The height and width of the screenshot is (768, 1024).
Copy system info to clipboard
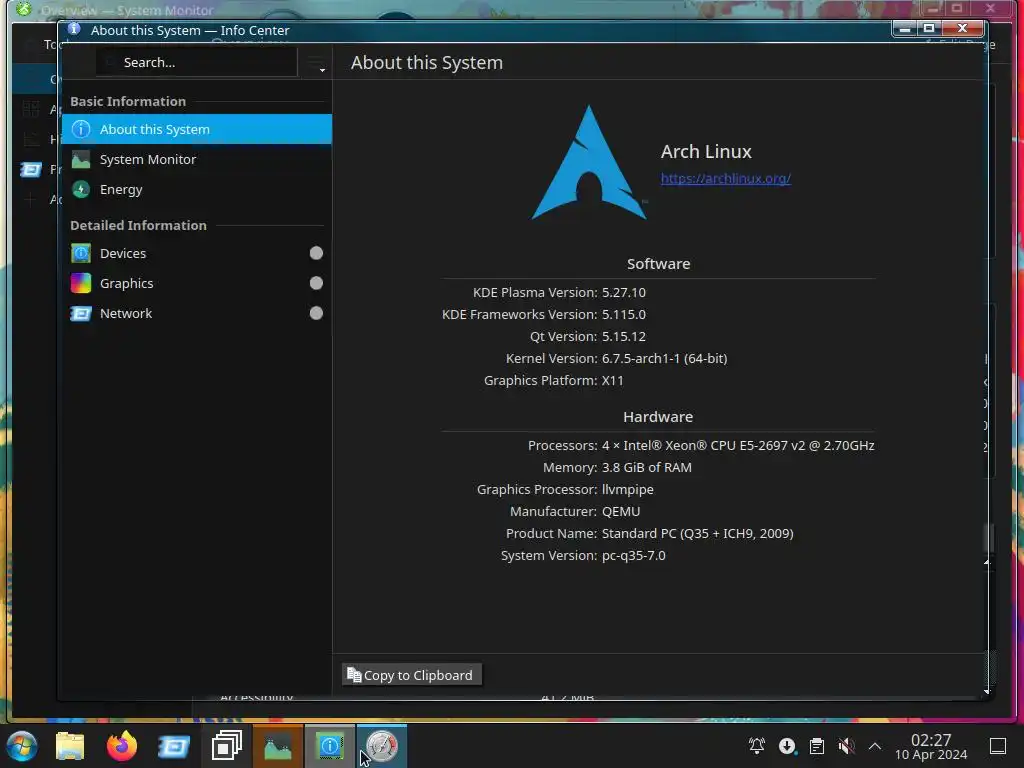[x=411, y=675]
